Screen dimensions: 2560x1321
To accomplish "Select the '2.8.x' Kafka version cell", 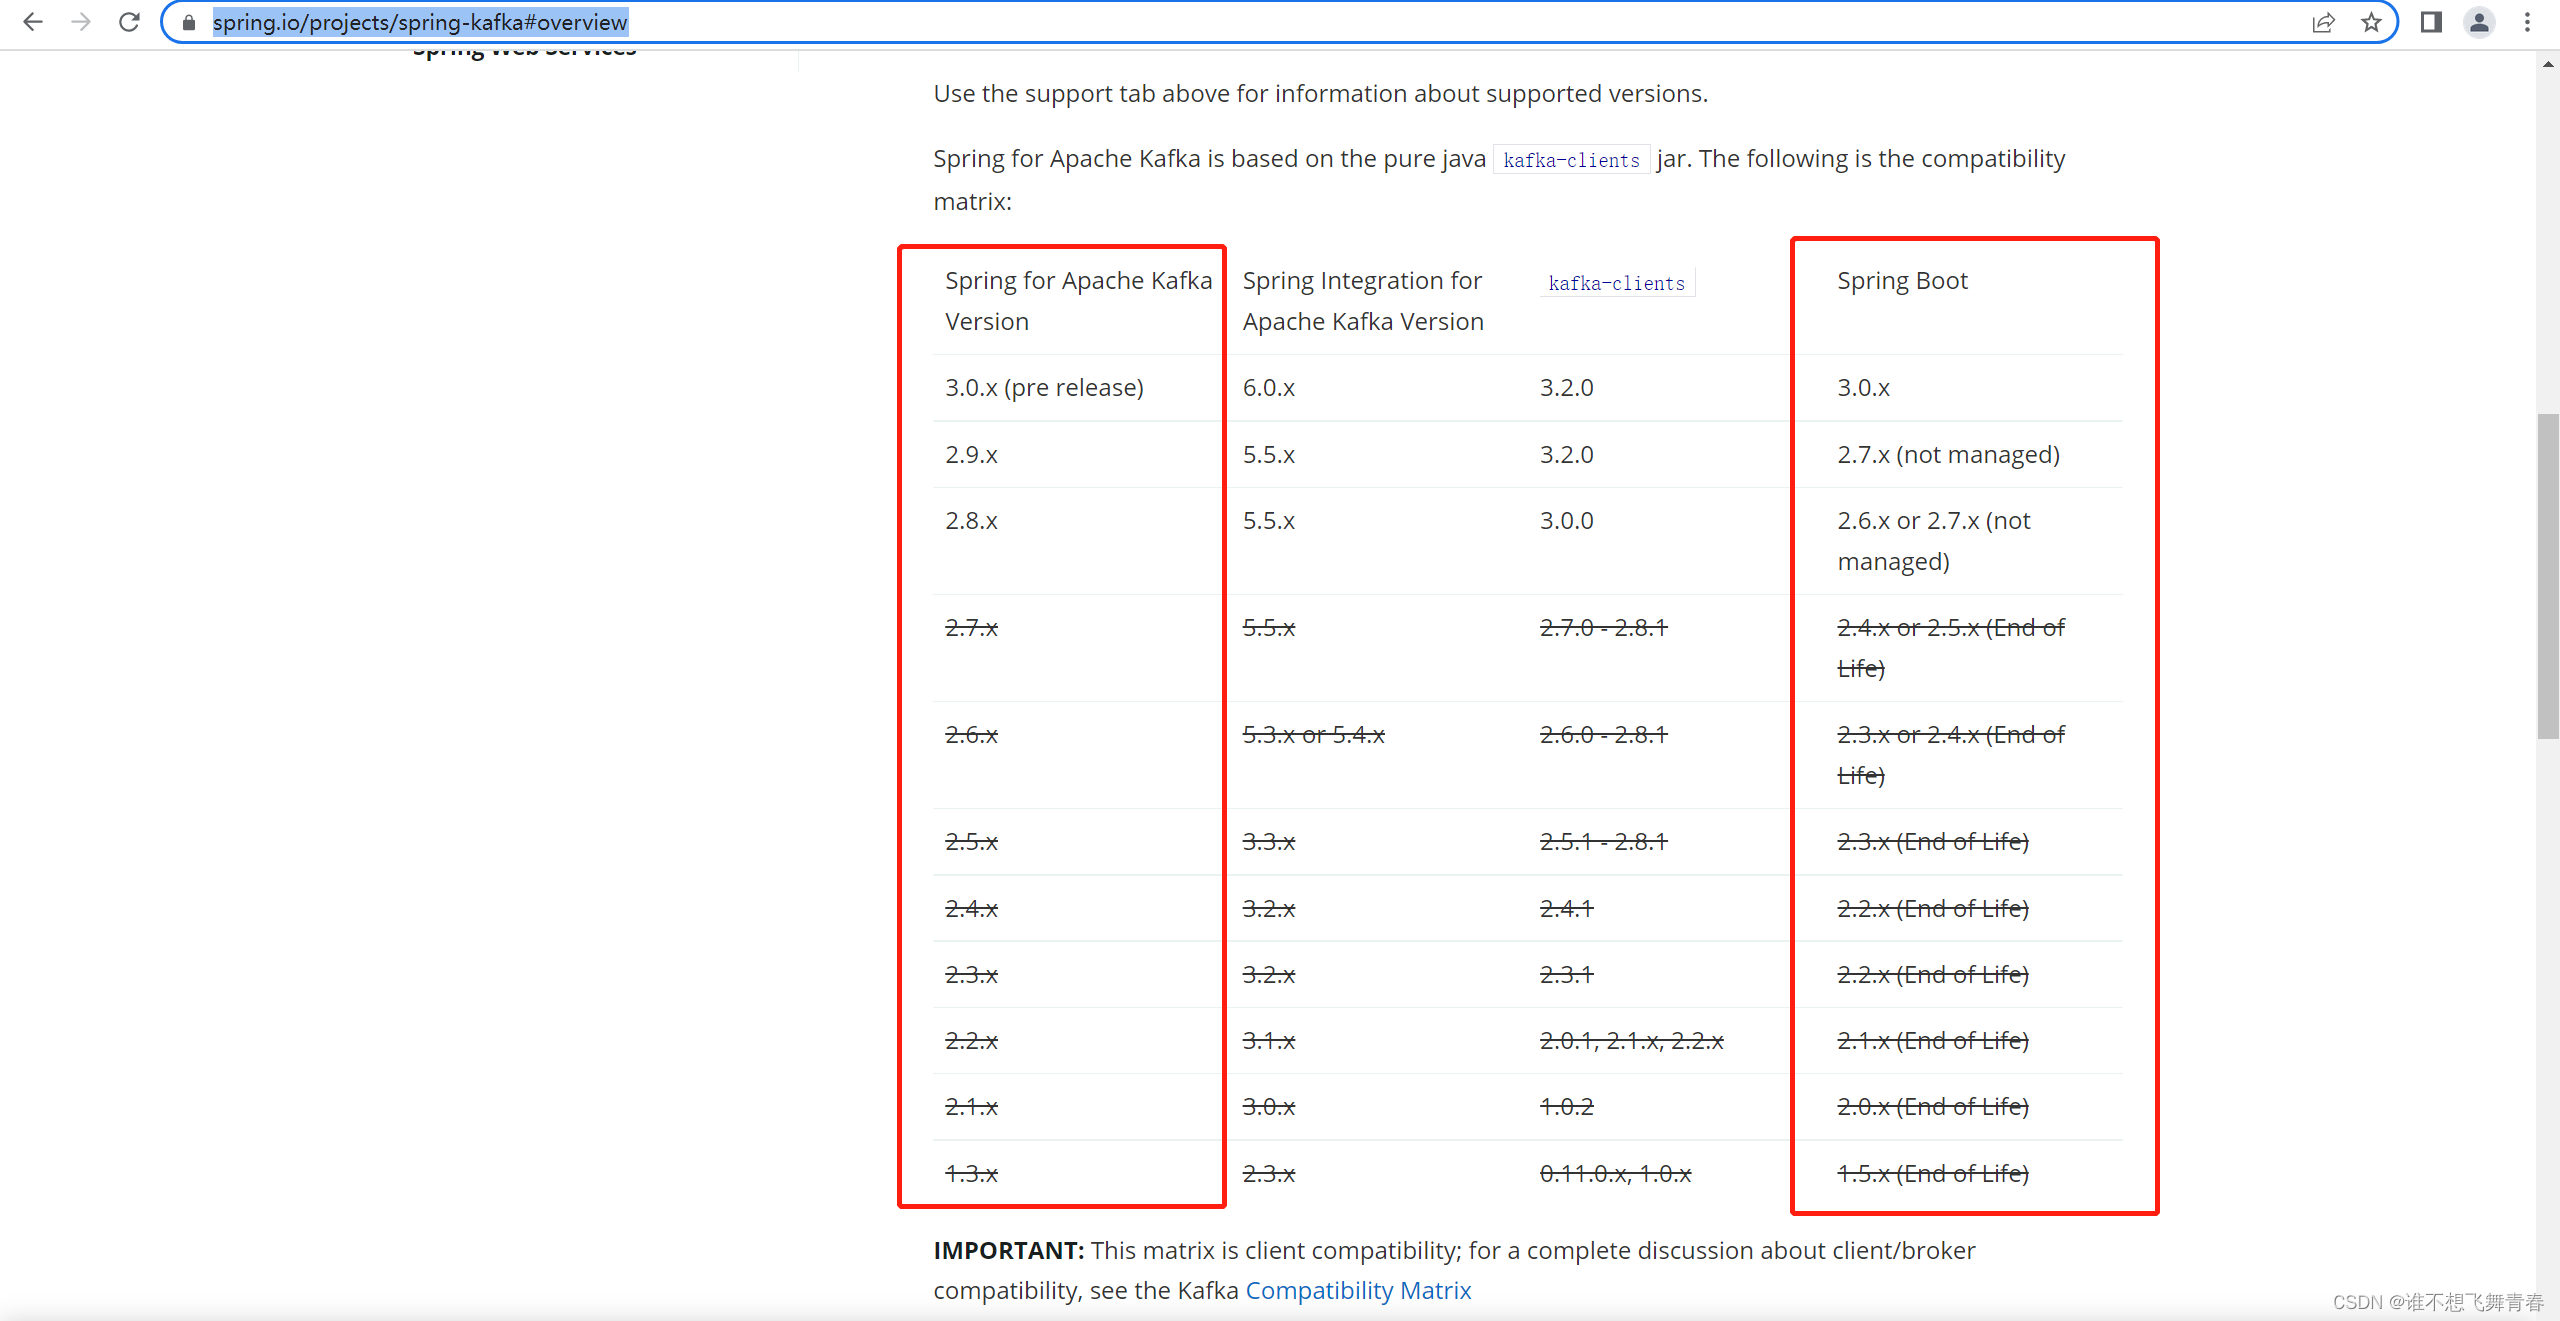I will point(971,520).
